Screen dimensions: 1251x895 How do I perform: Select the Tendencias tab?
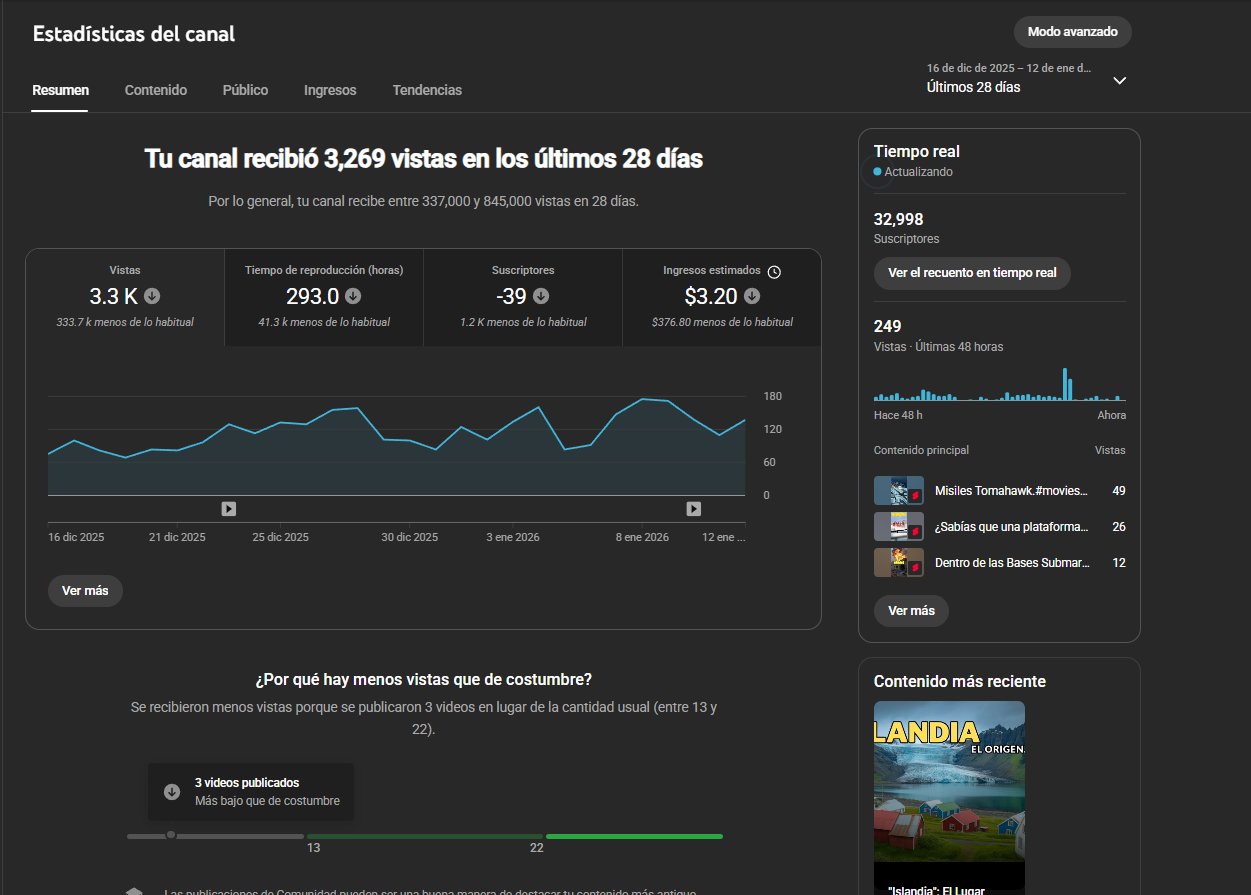pos(427,90)
